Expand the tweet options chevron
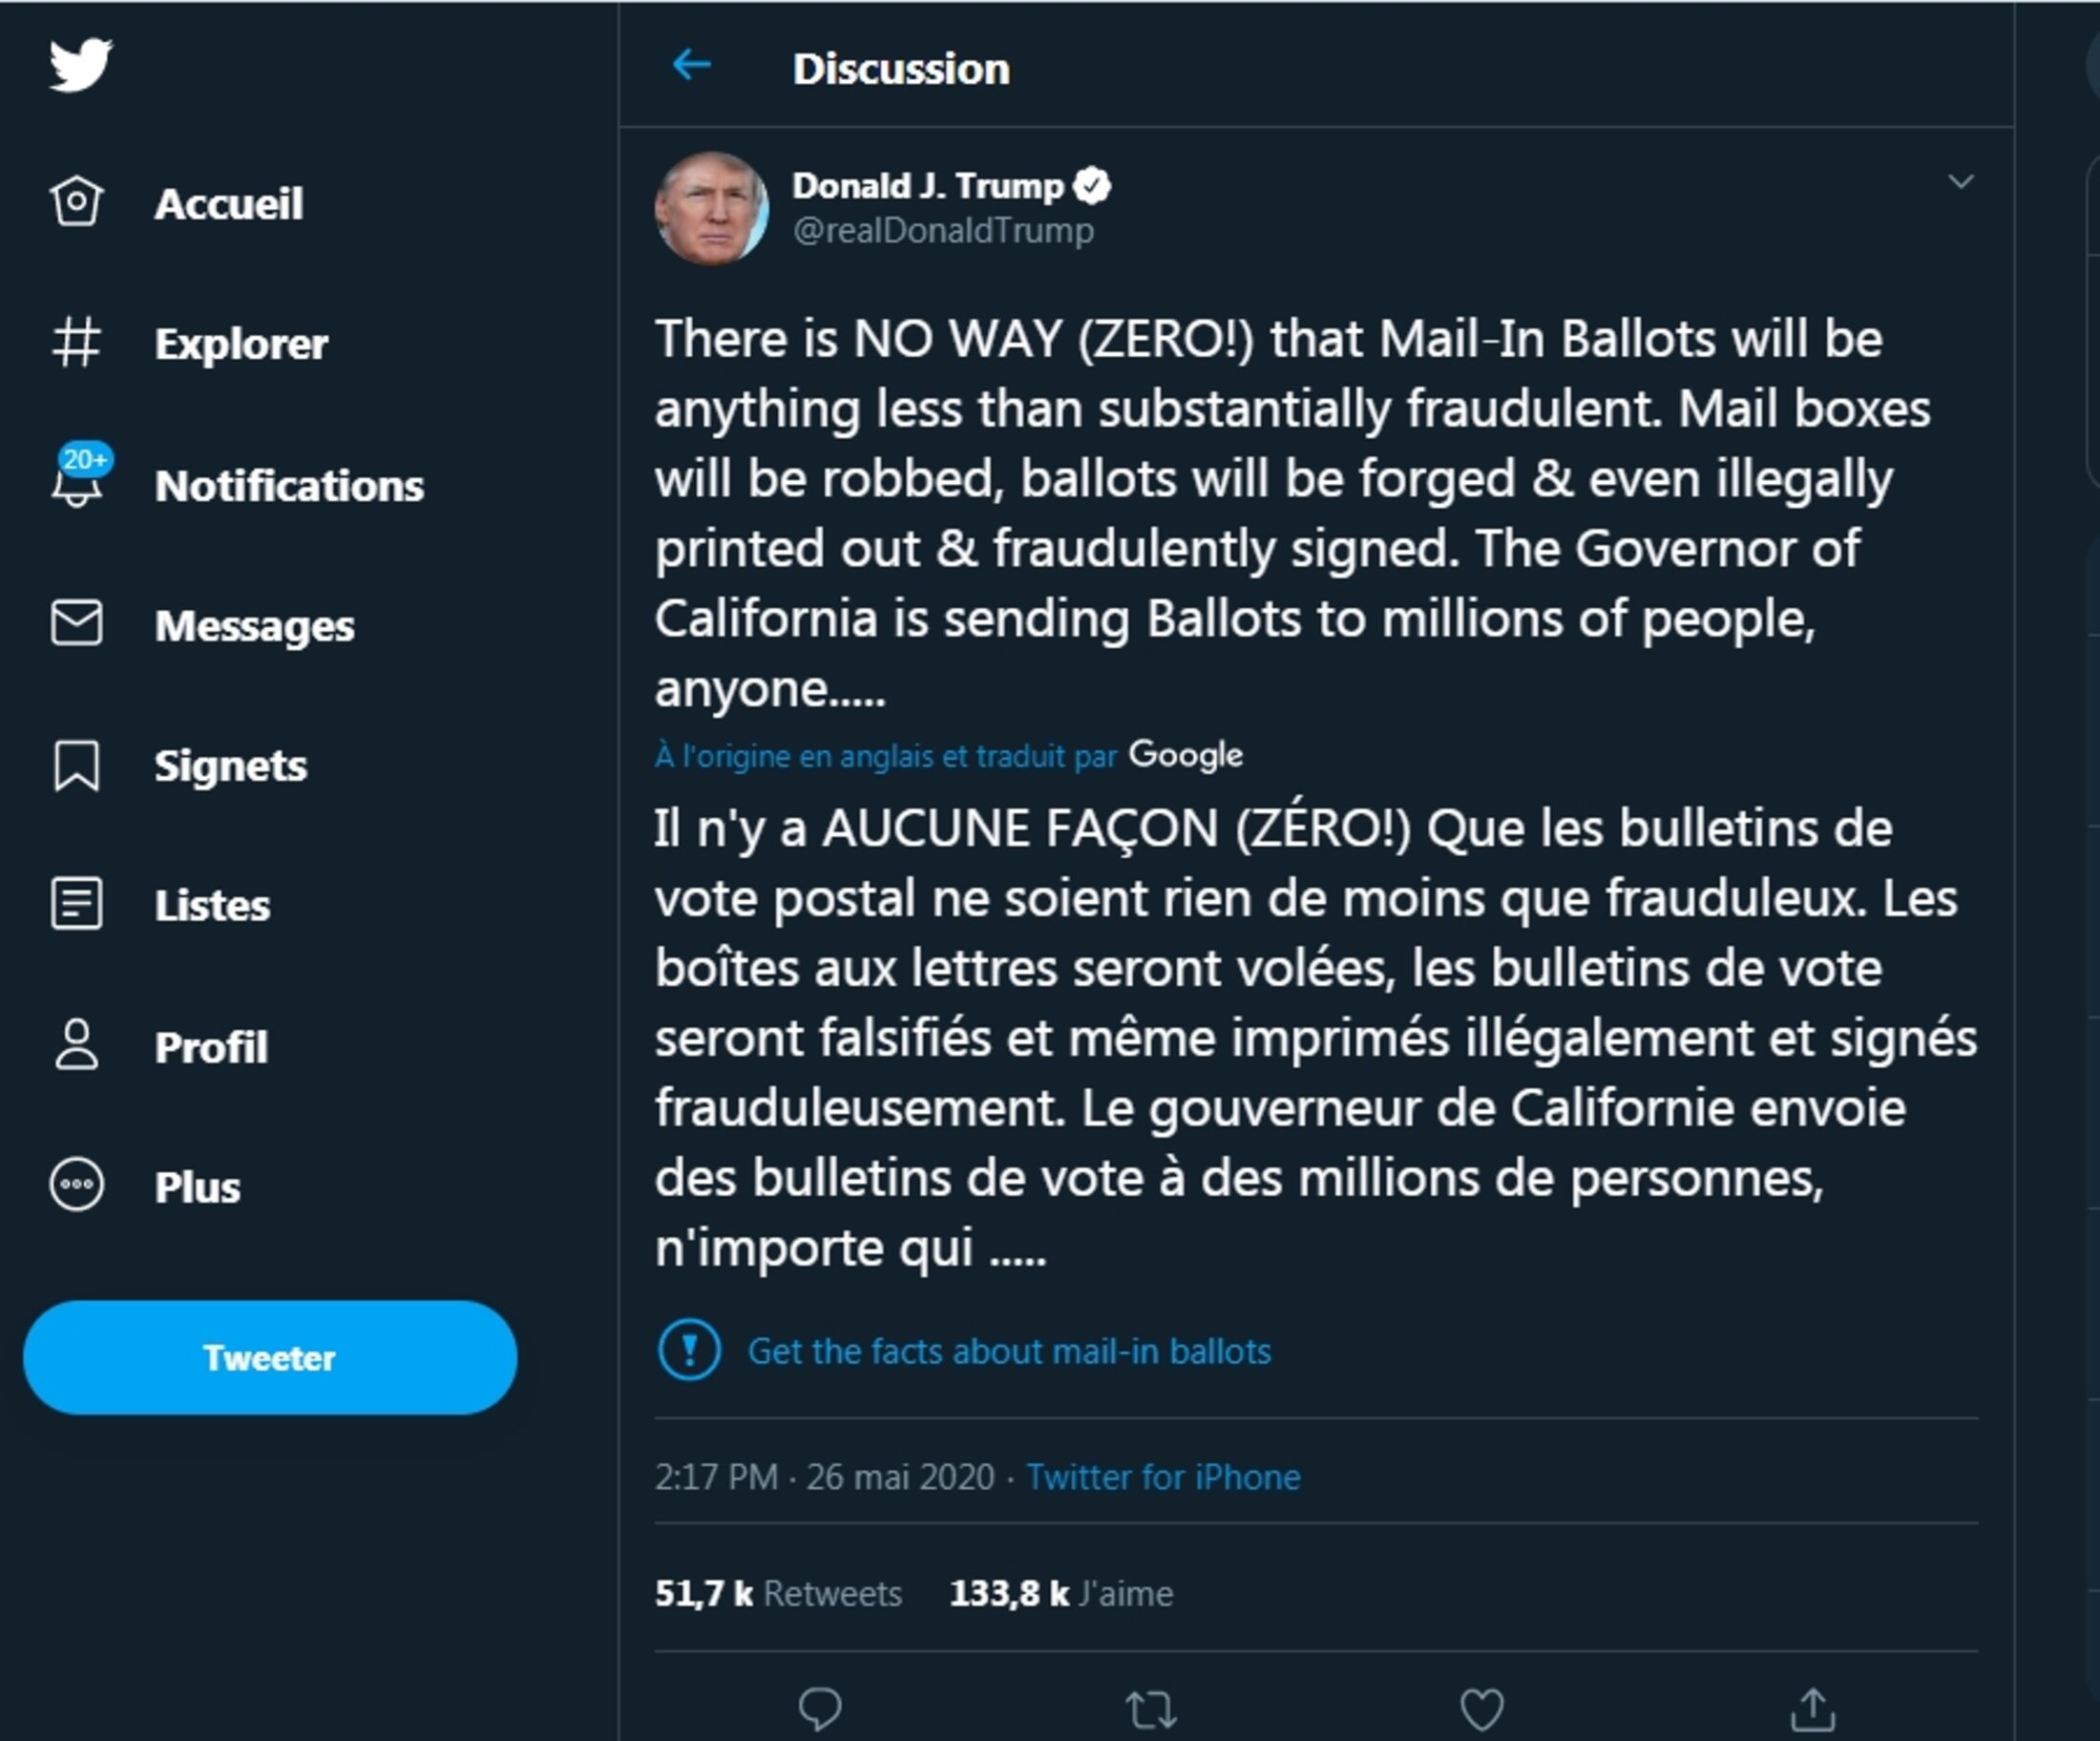This screenshot has width=2100, height=1741. [1961, 182]
